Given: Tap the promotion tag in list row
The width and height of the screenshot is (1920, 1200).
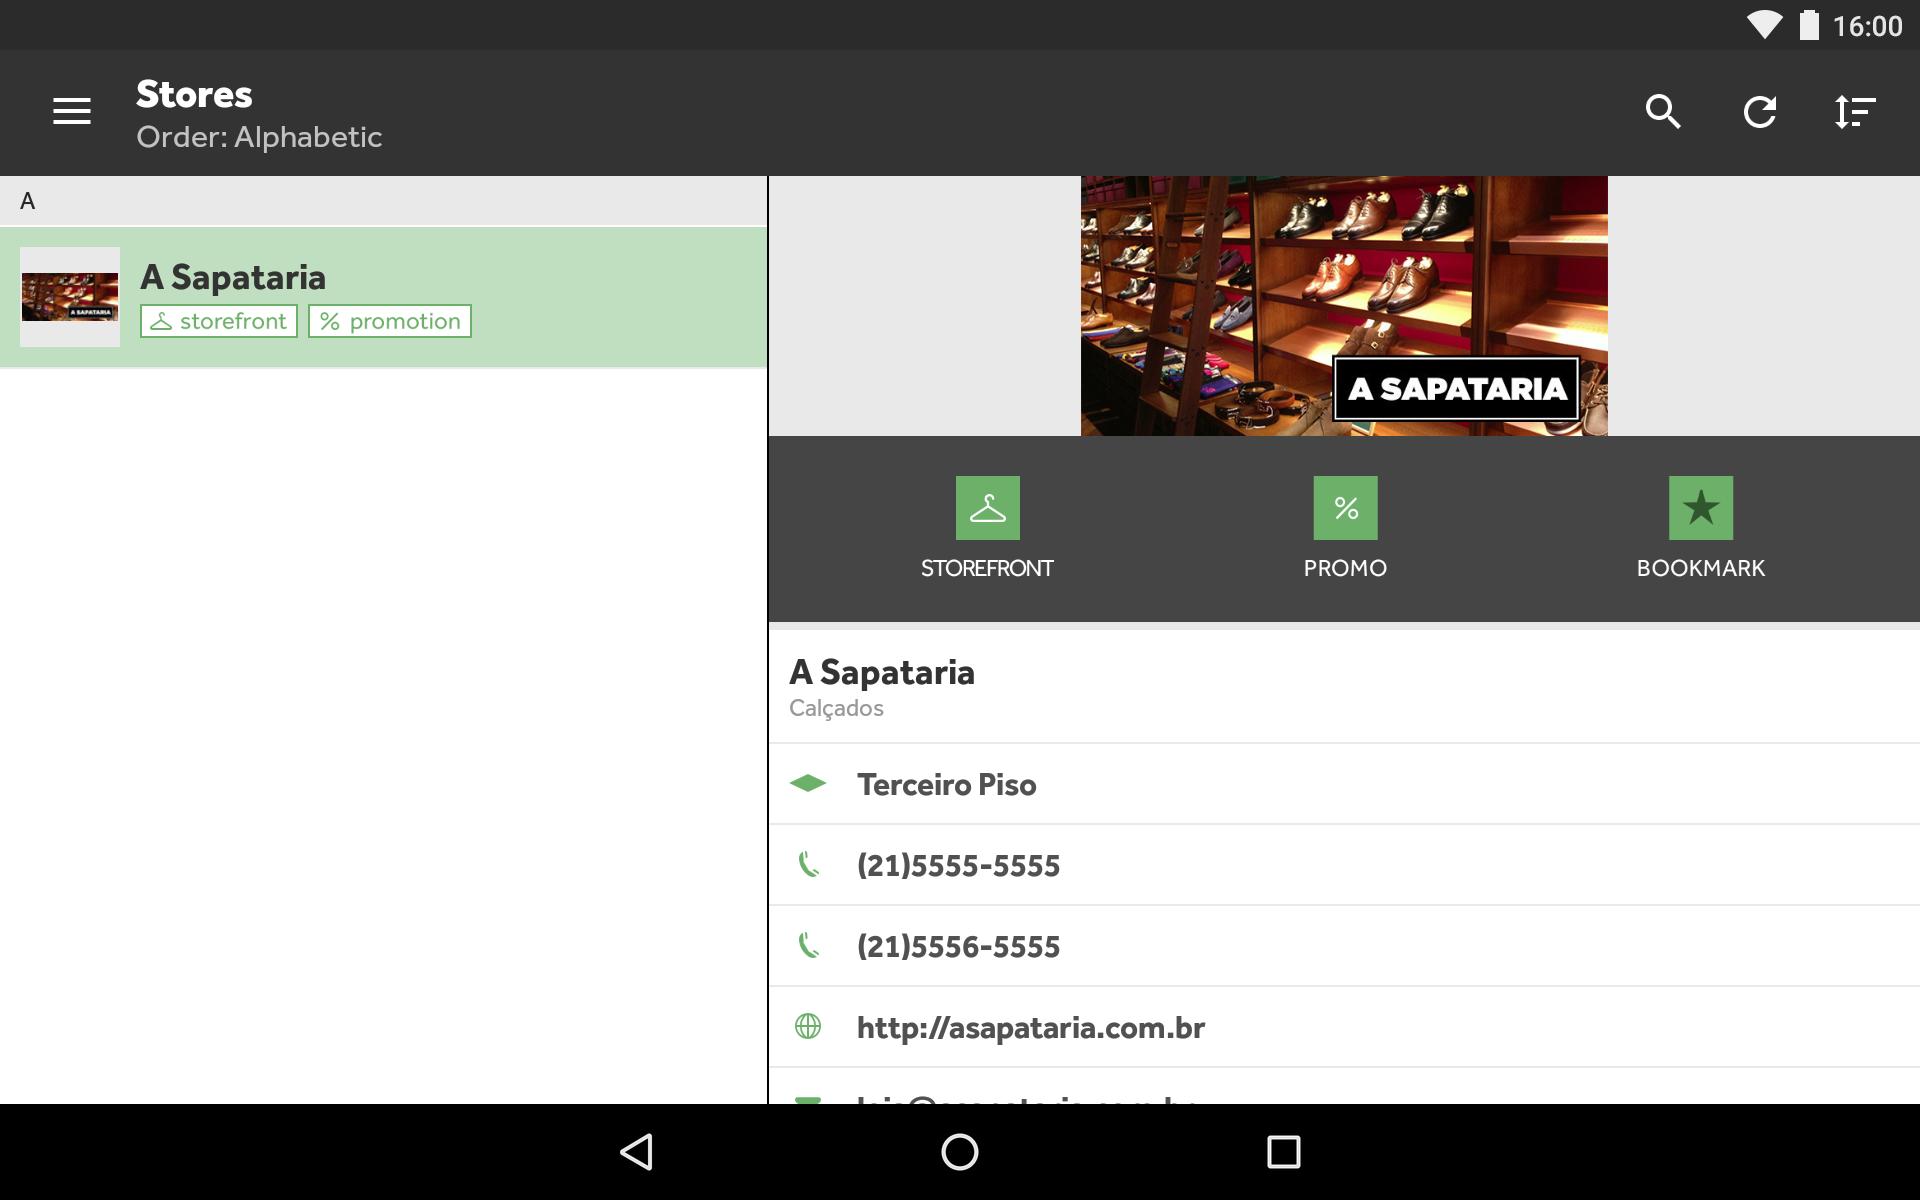Looking at the screenshot, I should click(x=390, y=321).
